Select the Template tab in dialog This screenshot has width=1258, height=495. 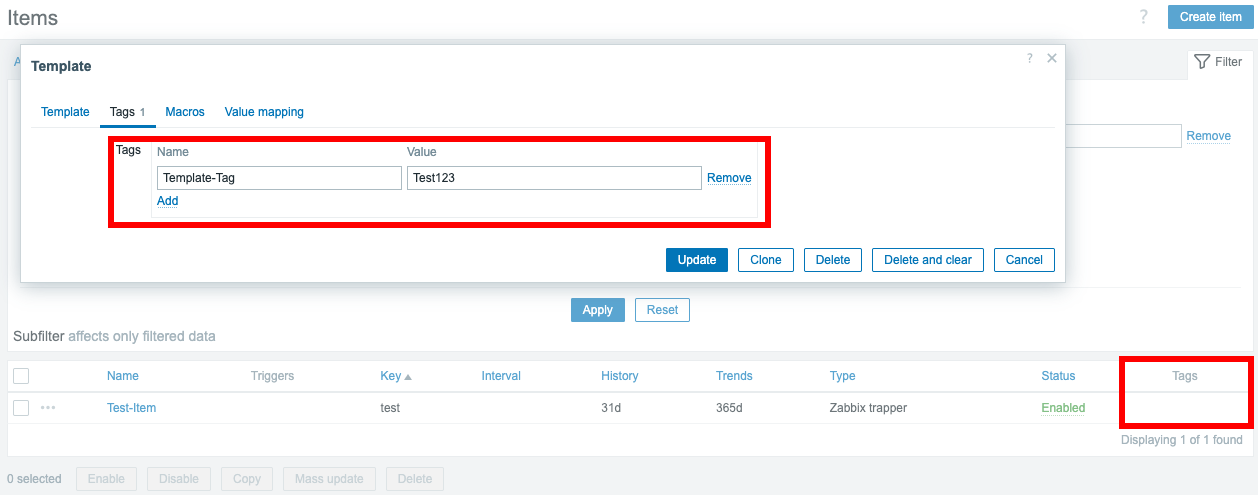[x=65, y=112]
